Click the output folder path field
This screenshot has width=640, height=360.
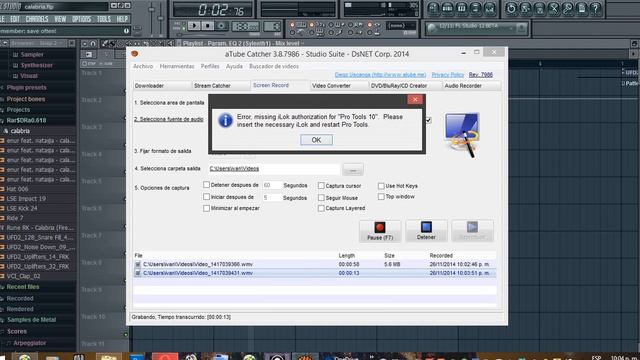pyautogui.click(x=273, y=169)
